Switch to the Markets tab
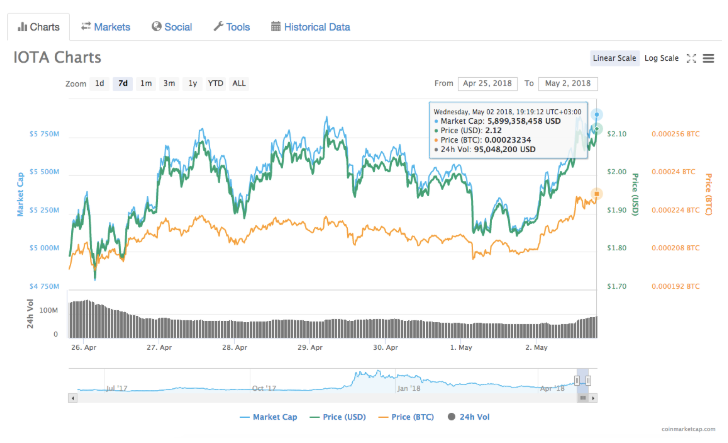Image resolution: width=728 pixels, height=443 pixels. (x=106, y=27)
